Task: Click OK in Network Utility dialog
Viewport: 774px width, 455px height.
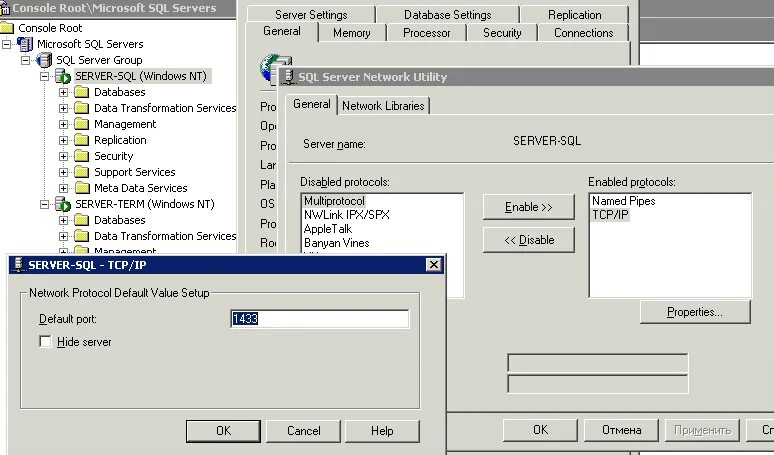Action: coord(540,430)
